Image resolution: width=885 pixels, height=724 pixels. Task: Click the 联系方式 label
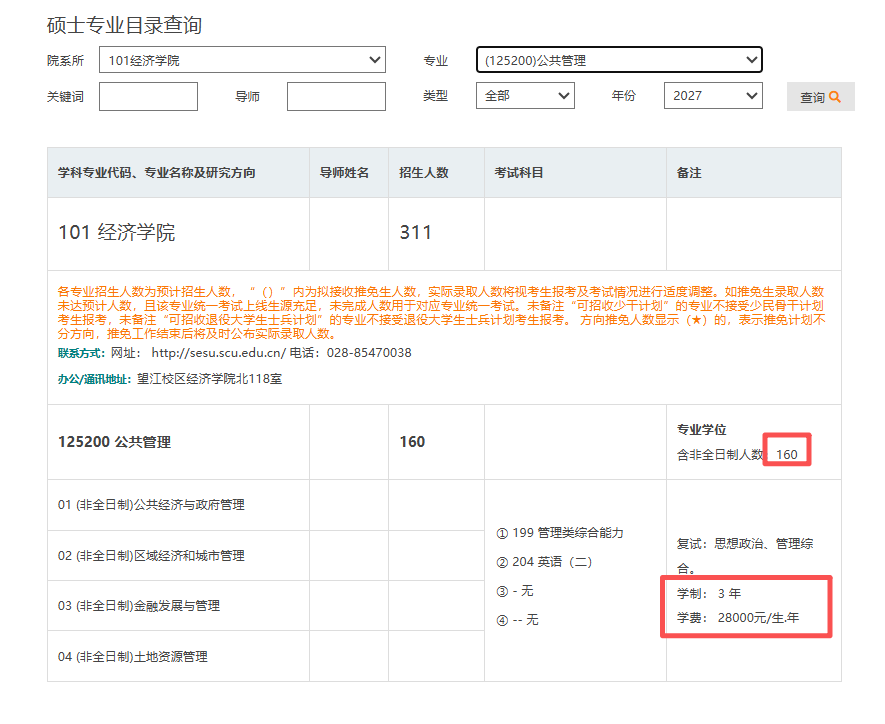pos(81,353)
